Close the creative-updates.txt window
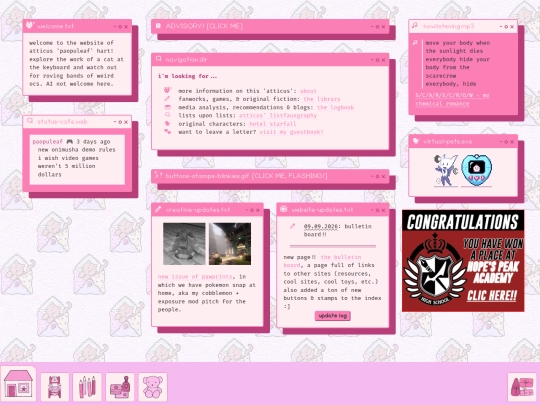 pos(258,210)
